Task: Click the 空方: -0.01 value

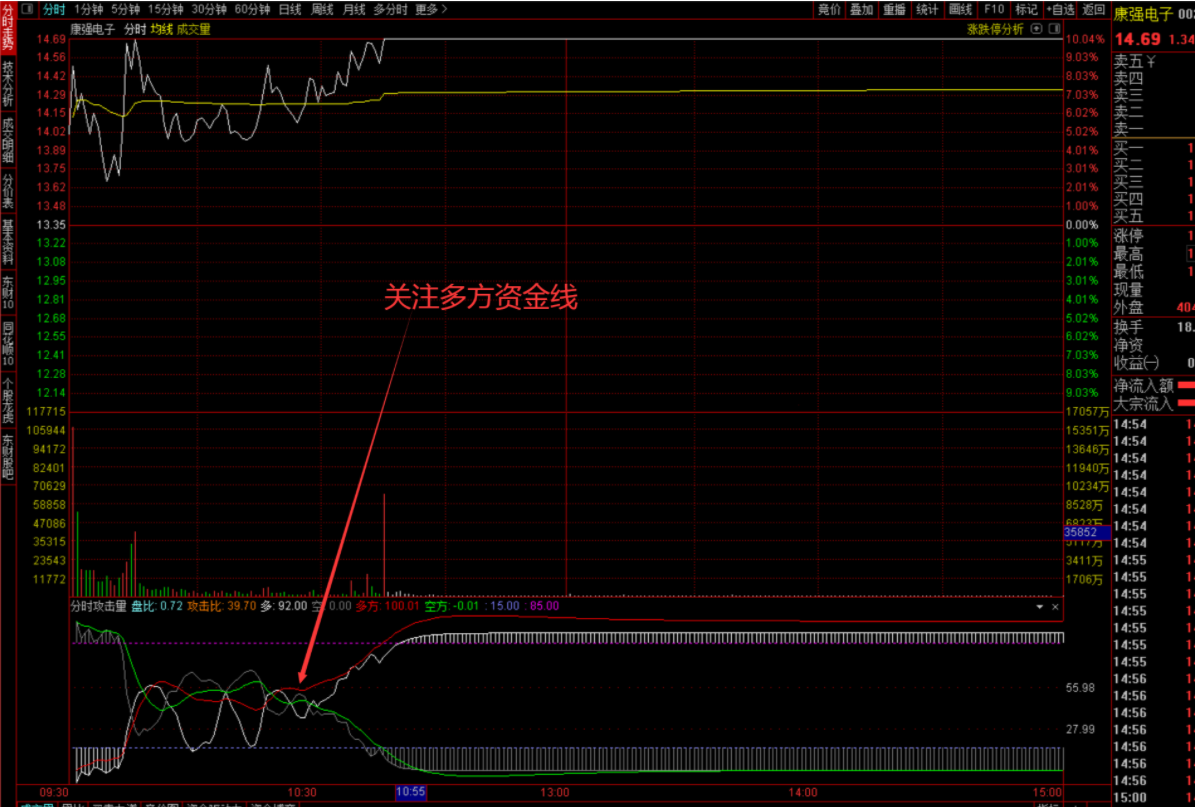Action: 452,606
